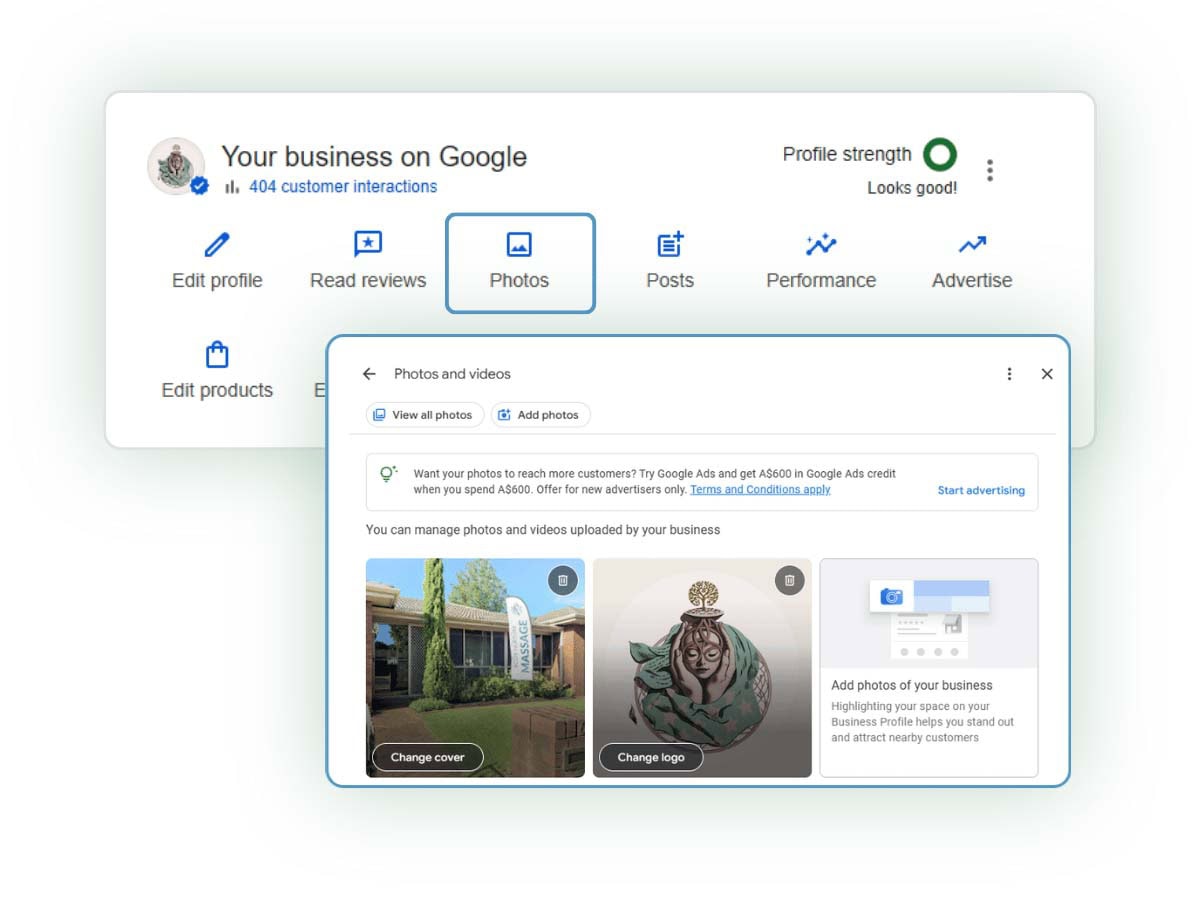Open the logo artwork thumbnail

pyautogui.click(x=702, y=668)
